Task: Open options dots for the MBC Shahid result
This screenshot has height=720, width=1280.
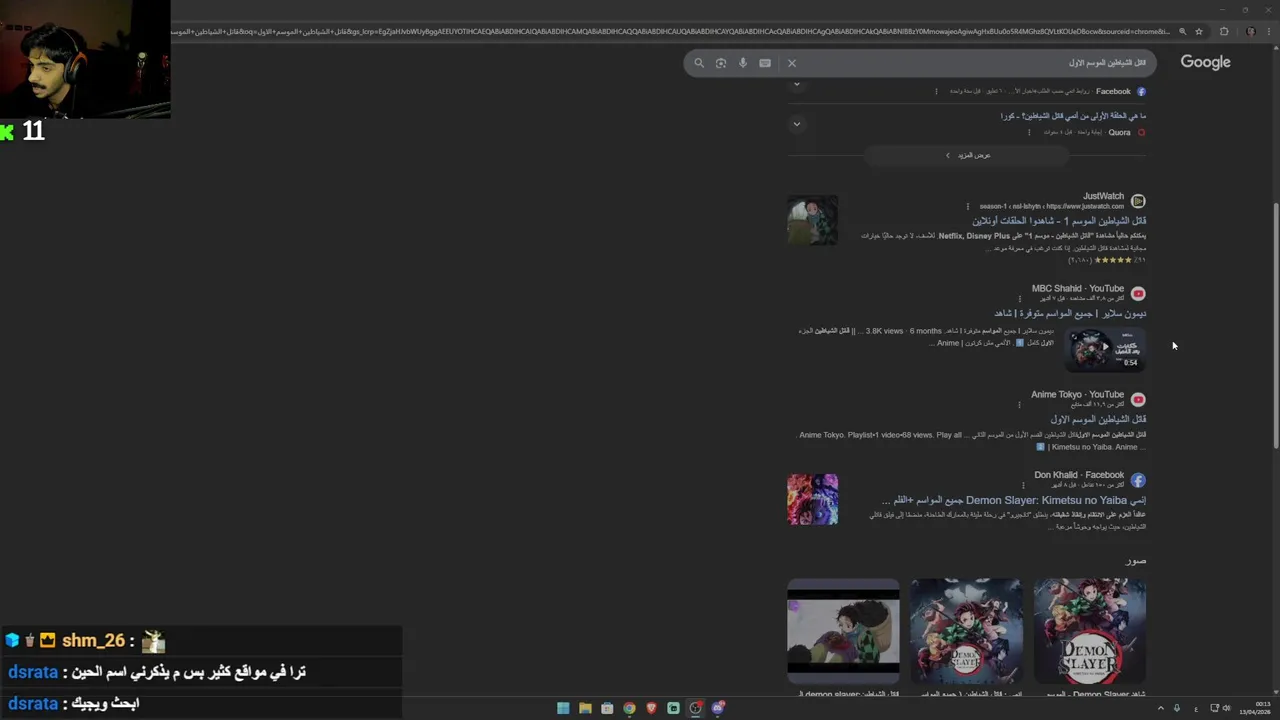Action: (1020, 299)
